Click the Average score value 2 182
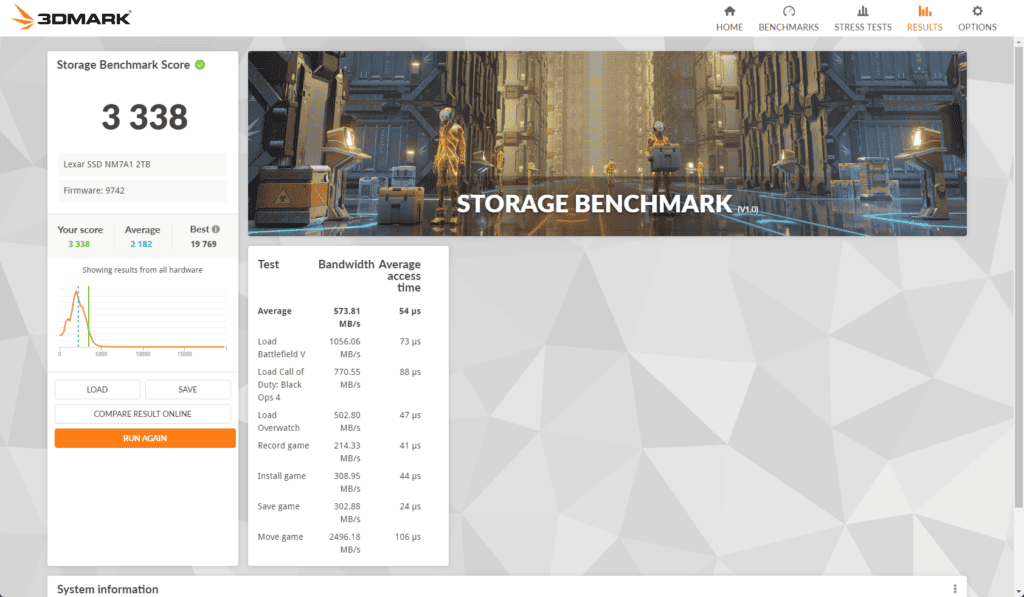Screen dimensions: 1024x597 [x=142, y=243]
